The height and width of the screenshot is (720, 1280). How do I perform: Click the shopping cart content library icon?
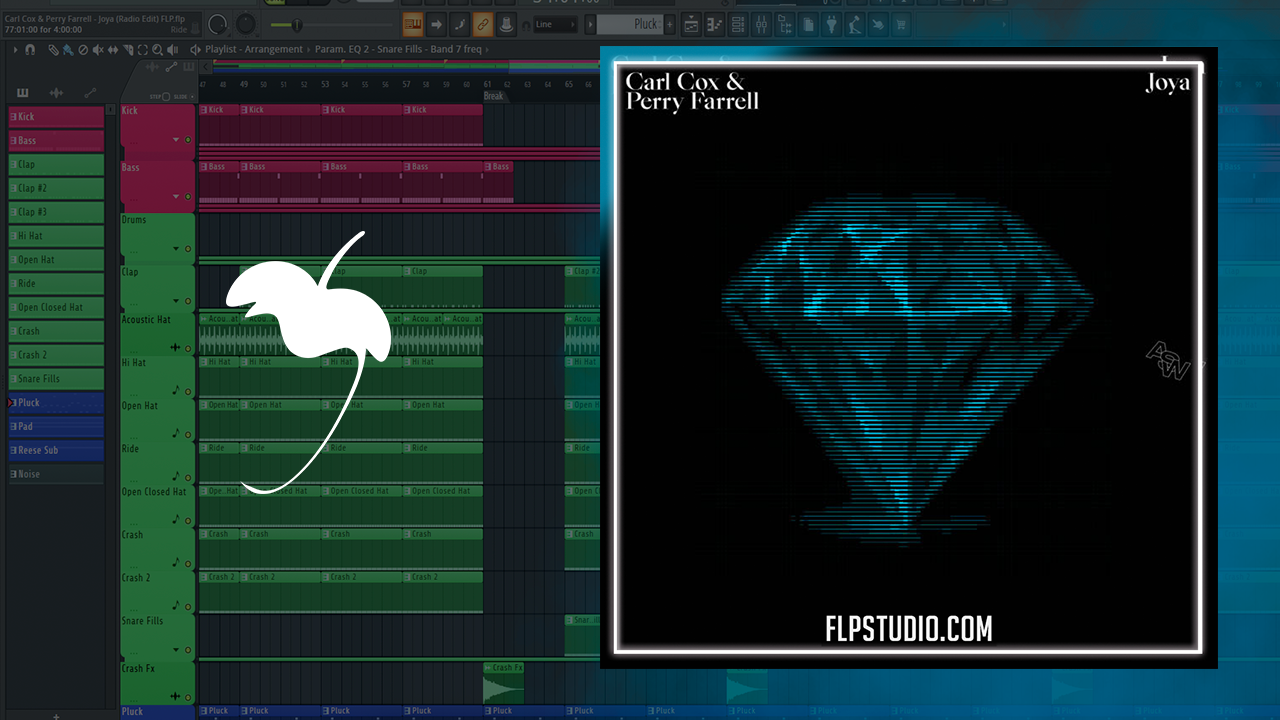(x=900, y=24)
